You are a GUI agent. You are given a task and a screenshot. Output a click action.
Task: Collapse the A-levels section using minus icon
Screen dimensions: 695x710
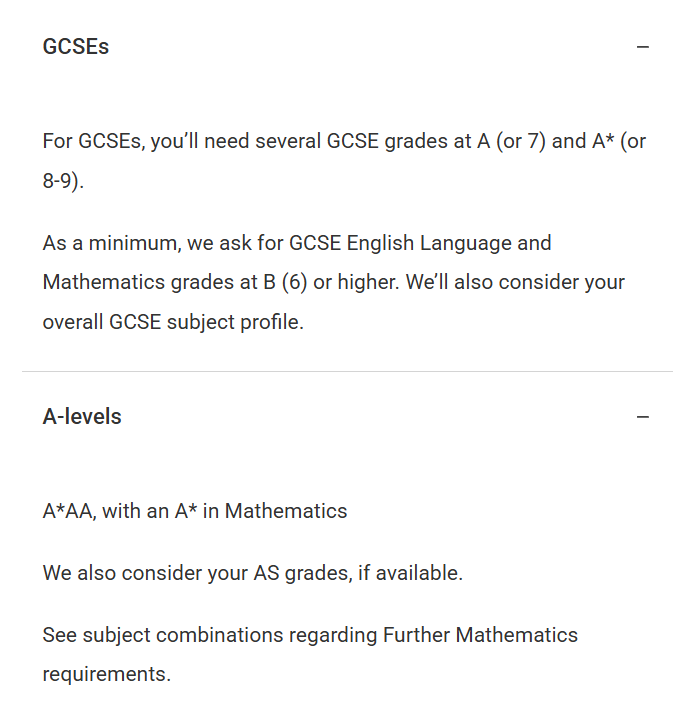(x=642, y=417)
